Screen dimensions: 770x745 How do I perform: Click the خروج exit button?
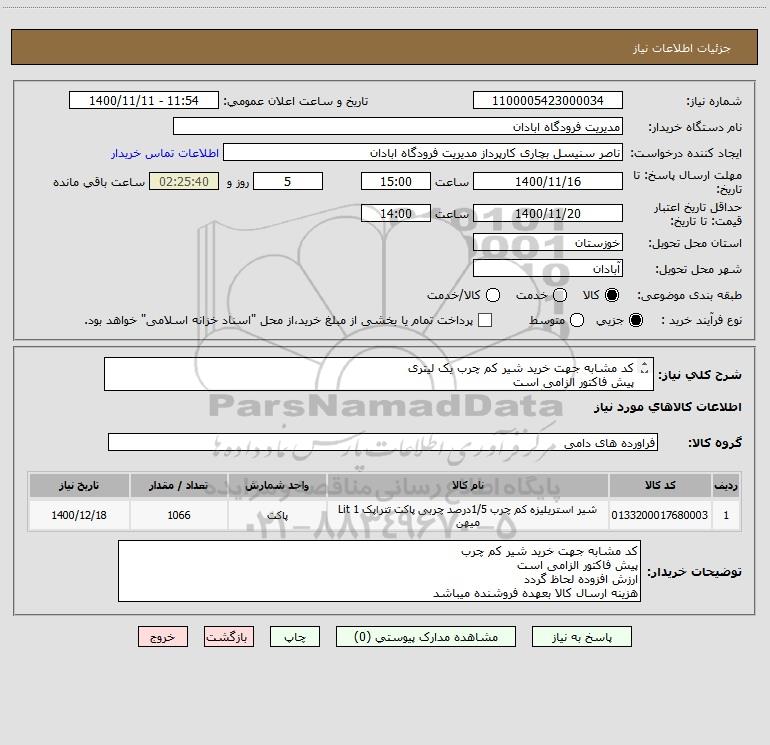click(x=163, y=636)
